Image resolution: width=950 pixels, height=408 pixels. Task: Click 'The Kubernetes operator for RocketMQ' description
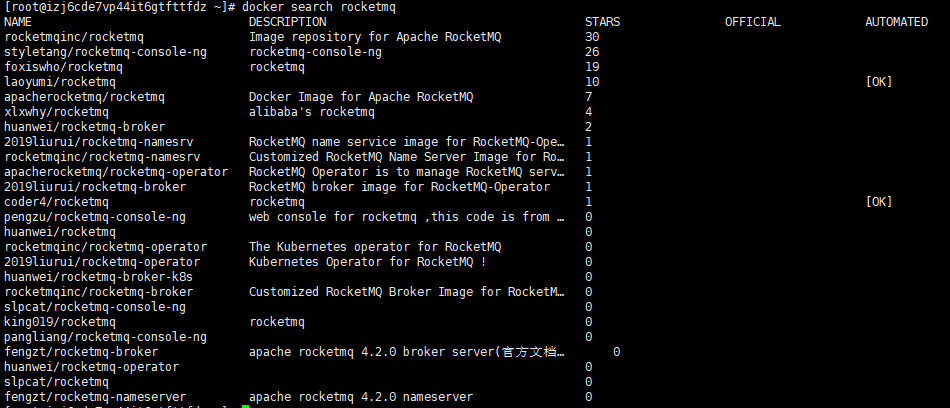tap(375, 247)
